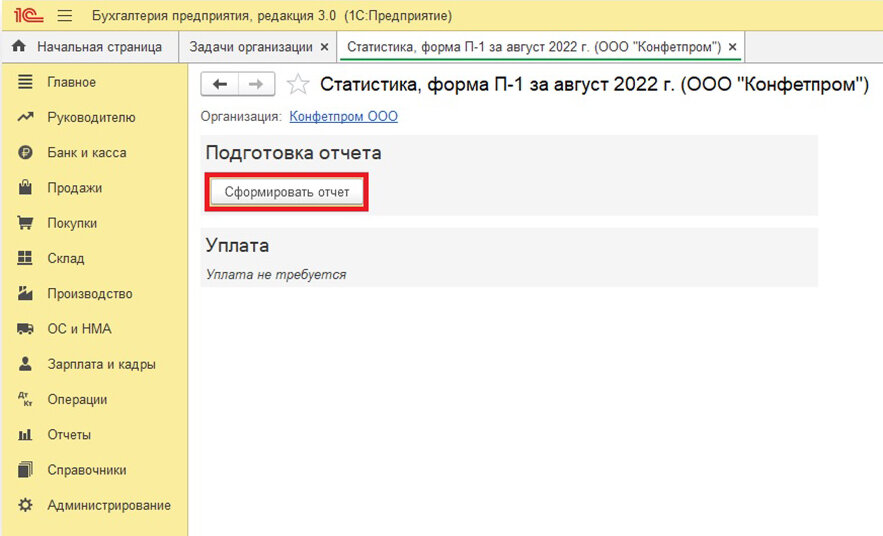Add page to favorites with star
The height and width of the screenshot is (536, 883).
(298, 84)
